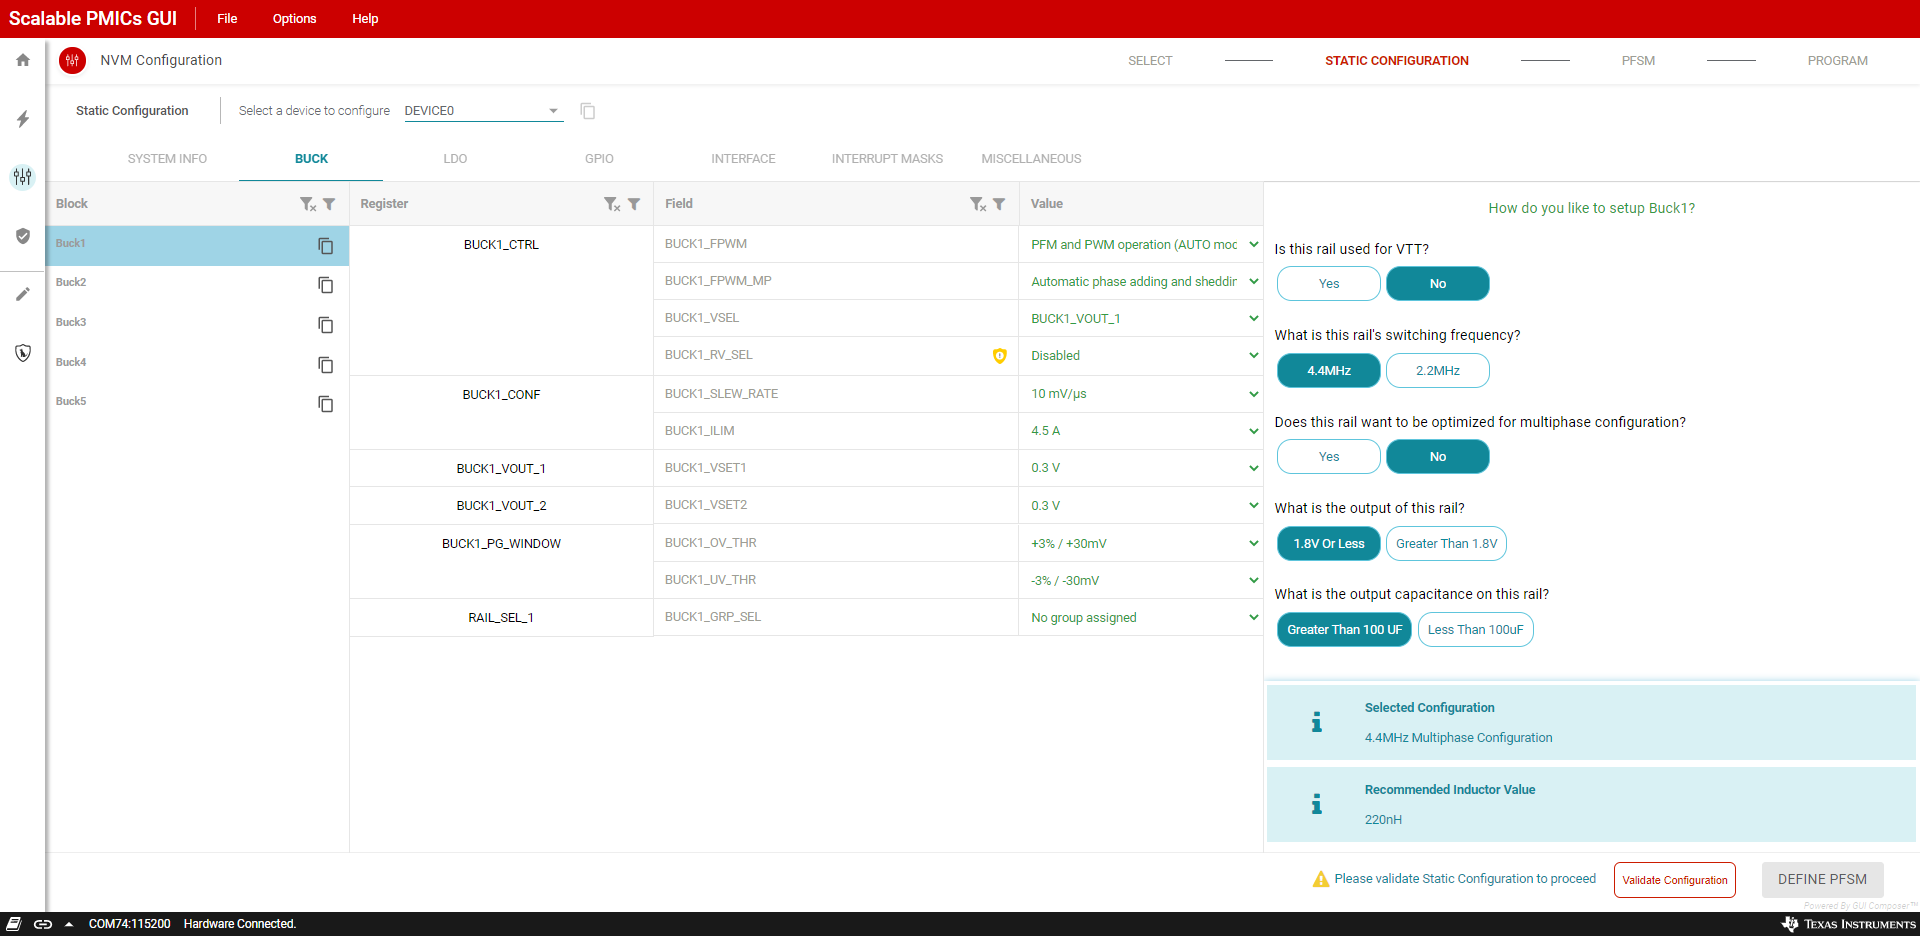Click the Validate Configuration button
The height and width of the screenshot is (936, 1920).
click(1674, 880)
